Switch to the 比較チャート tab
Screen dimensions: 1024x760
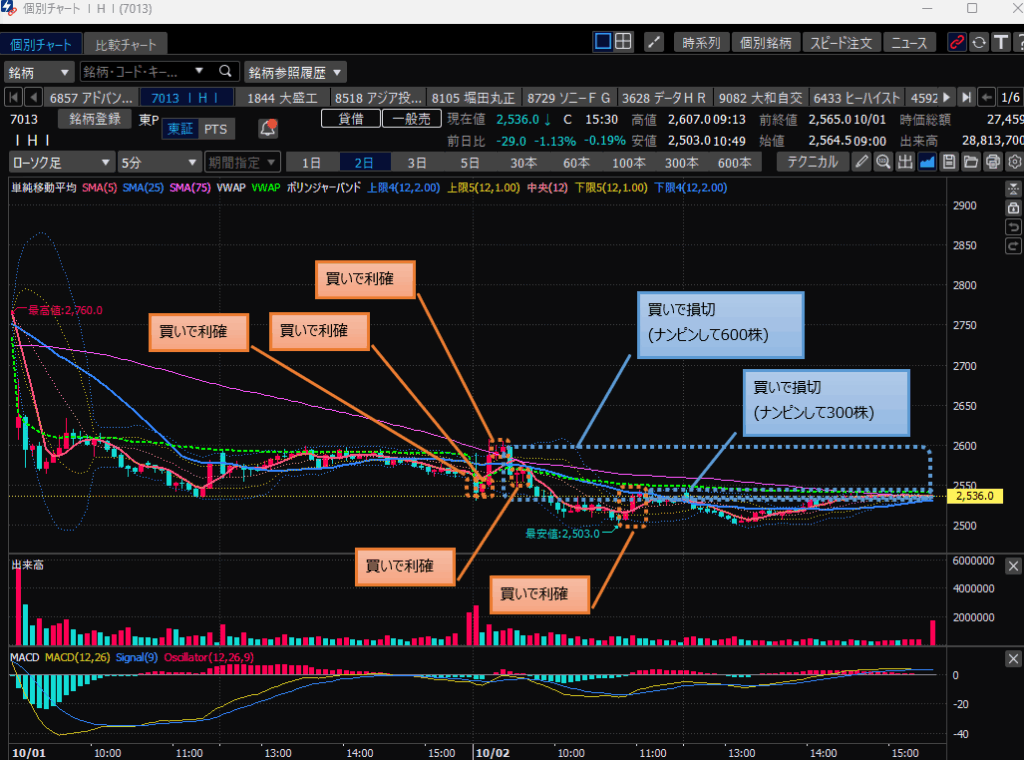(x=125, y=45)
